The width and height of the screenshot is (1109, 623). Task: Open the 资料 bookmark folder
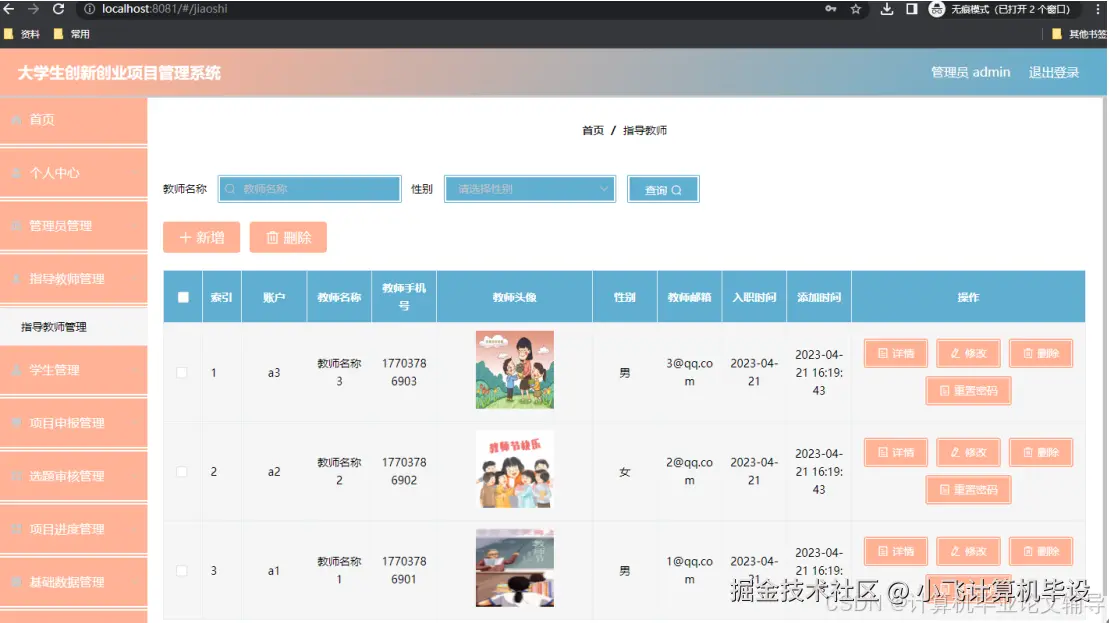point(22,34)
